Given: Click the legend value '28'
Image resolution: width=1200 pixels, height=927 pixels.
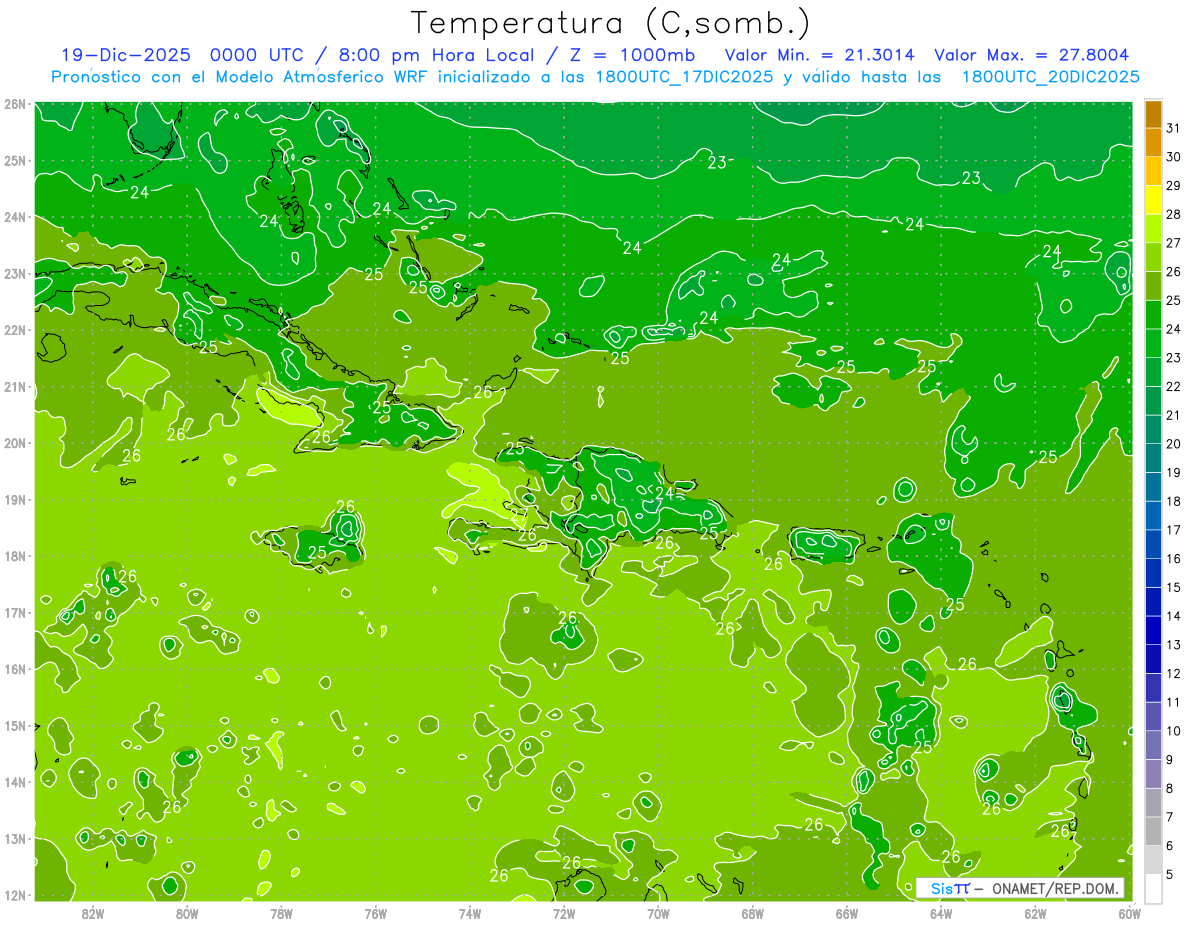Looking at the screenshot, I should (1174, 214).
